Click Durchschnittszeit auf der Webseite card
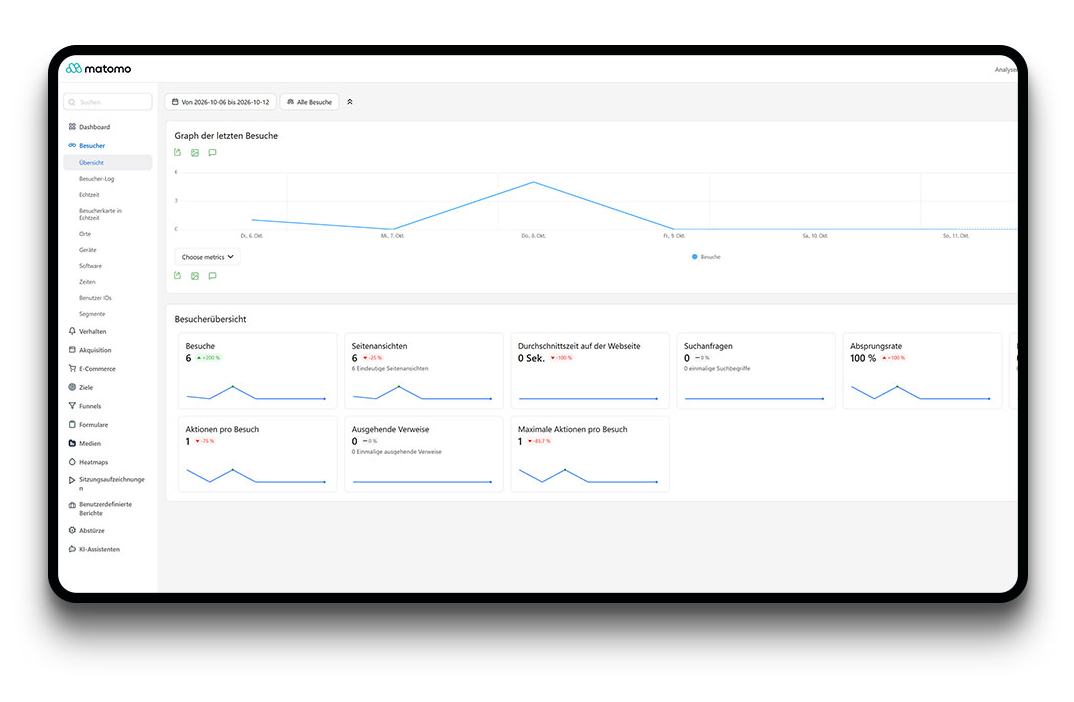The height and width of the screenshot is (702, 1074). (x=590, y=371)
